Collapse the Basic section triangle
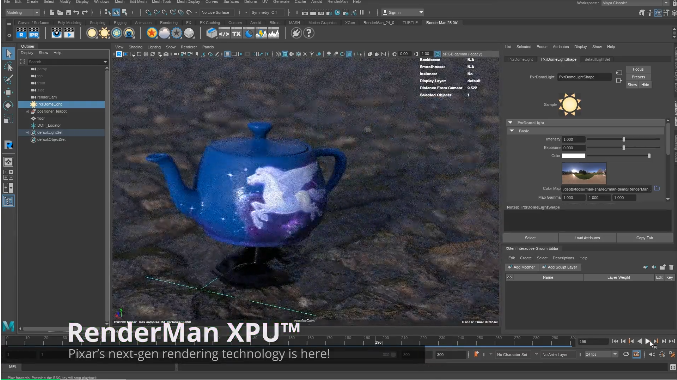The height and width of the screenshot is (380, 677). [x=512, y=130]
